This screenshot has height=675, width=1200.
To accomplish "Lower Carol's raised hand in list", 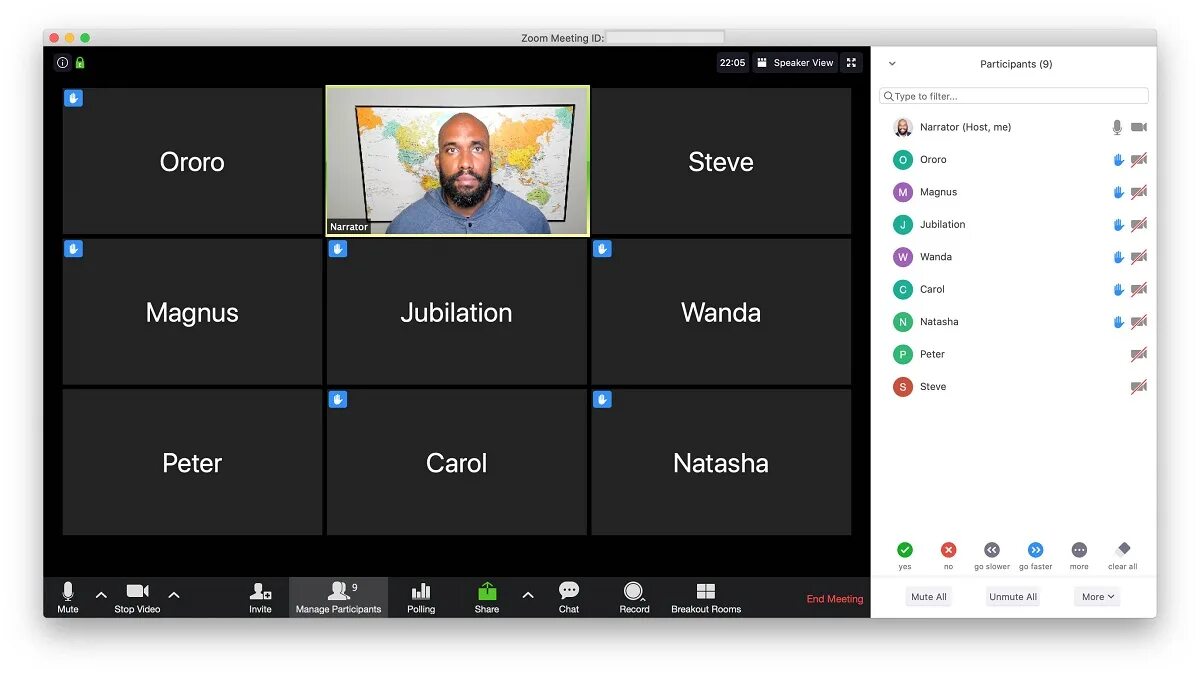I will click(1119, 290).
